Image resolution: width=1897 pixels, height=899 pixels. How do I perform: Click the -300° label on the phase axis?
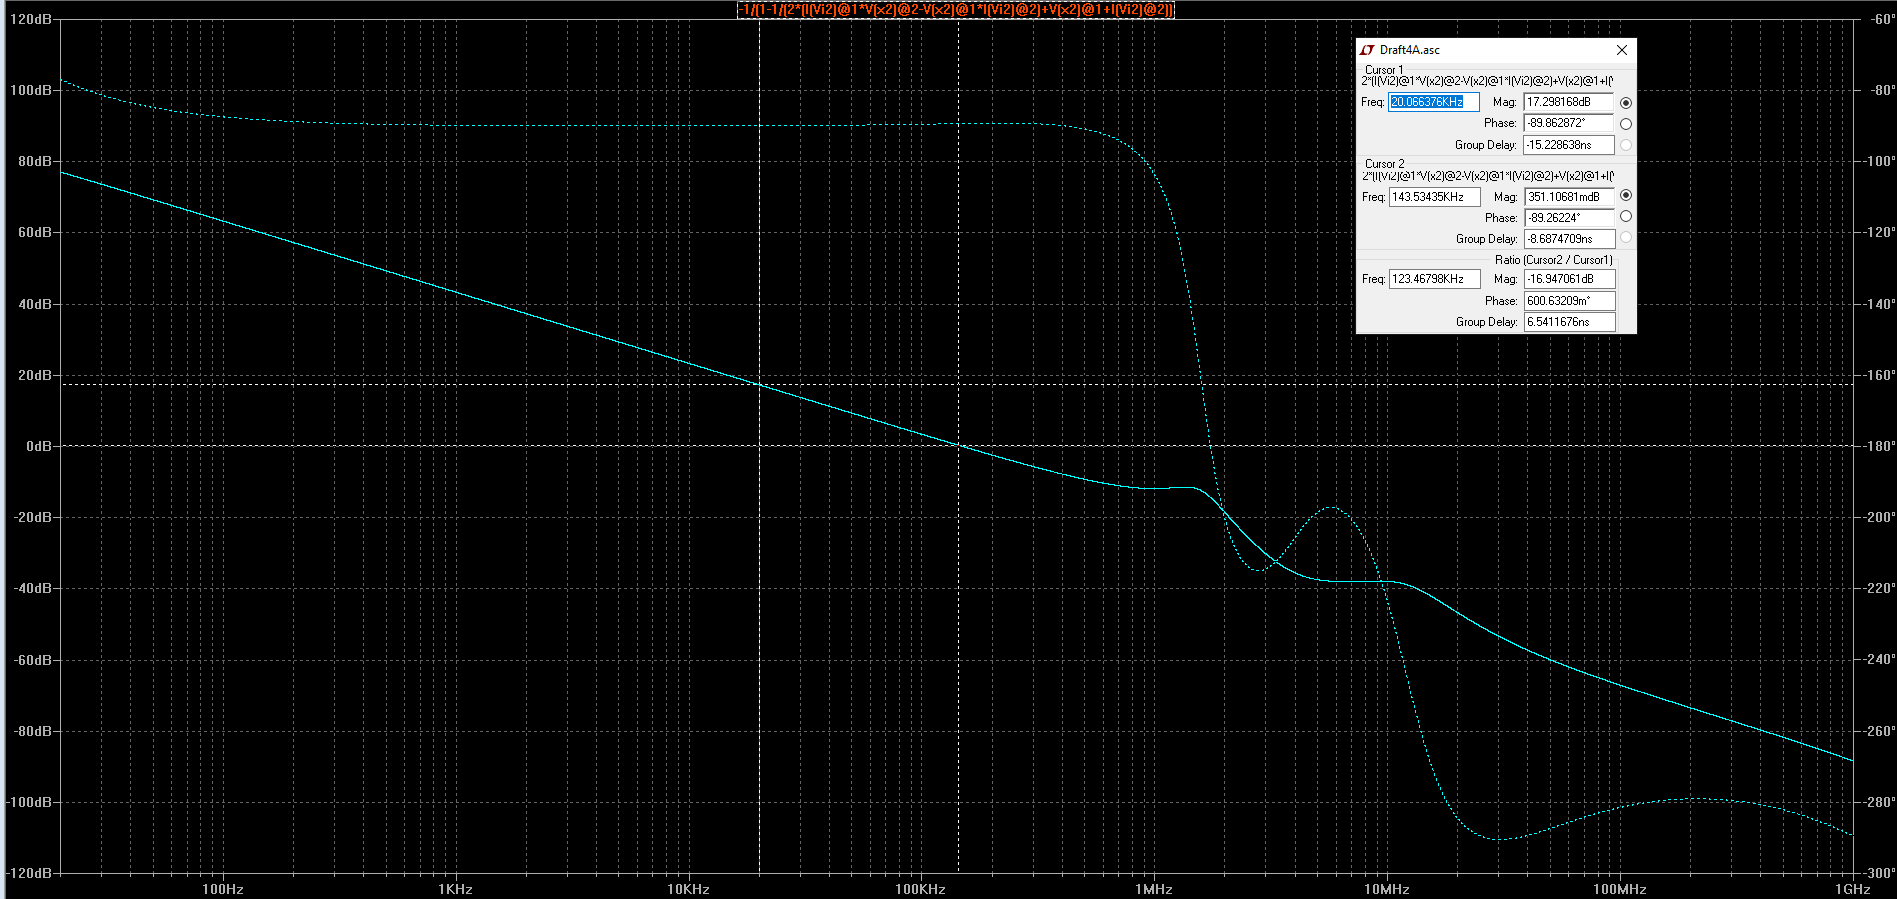(1877, 873)
